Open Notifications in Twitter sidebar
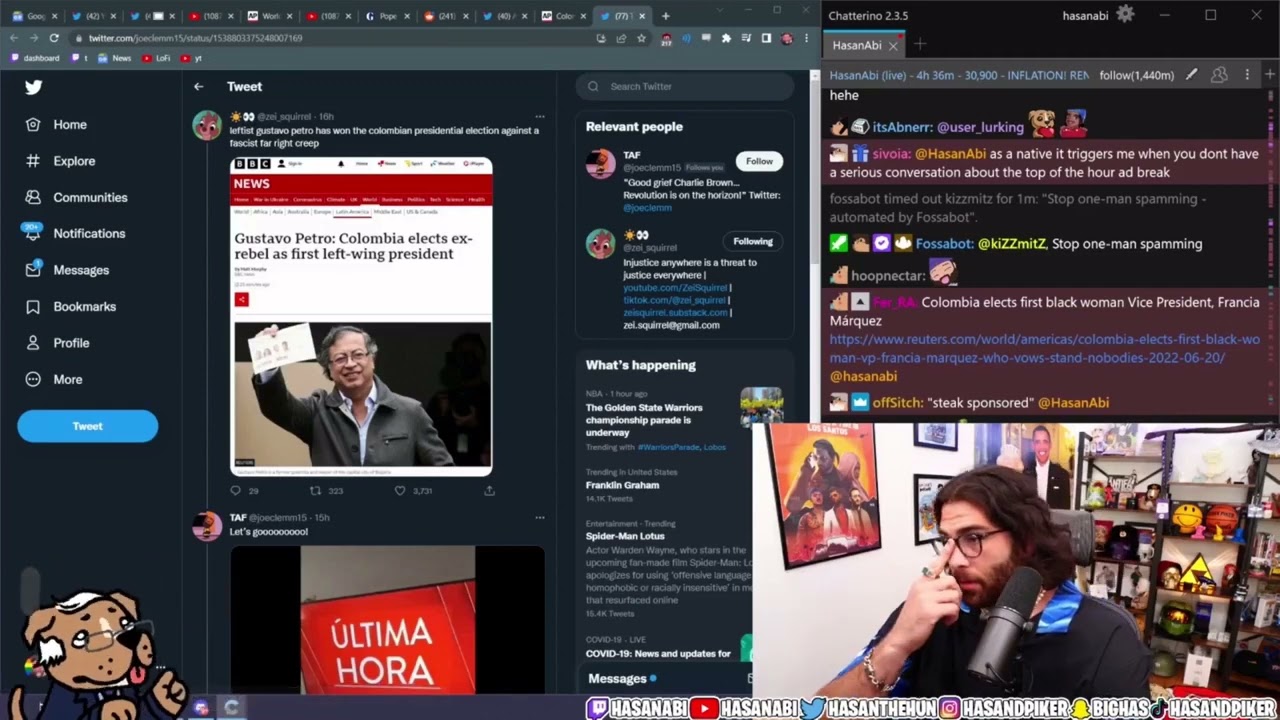1280x720 pixels. click(x=75, y=233)
